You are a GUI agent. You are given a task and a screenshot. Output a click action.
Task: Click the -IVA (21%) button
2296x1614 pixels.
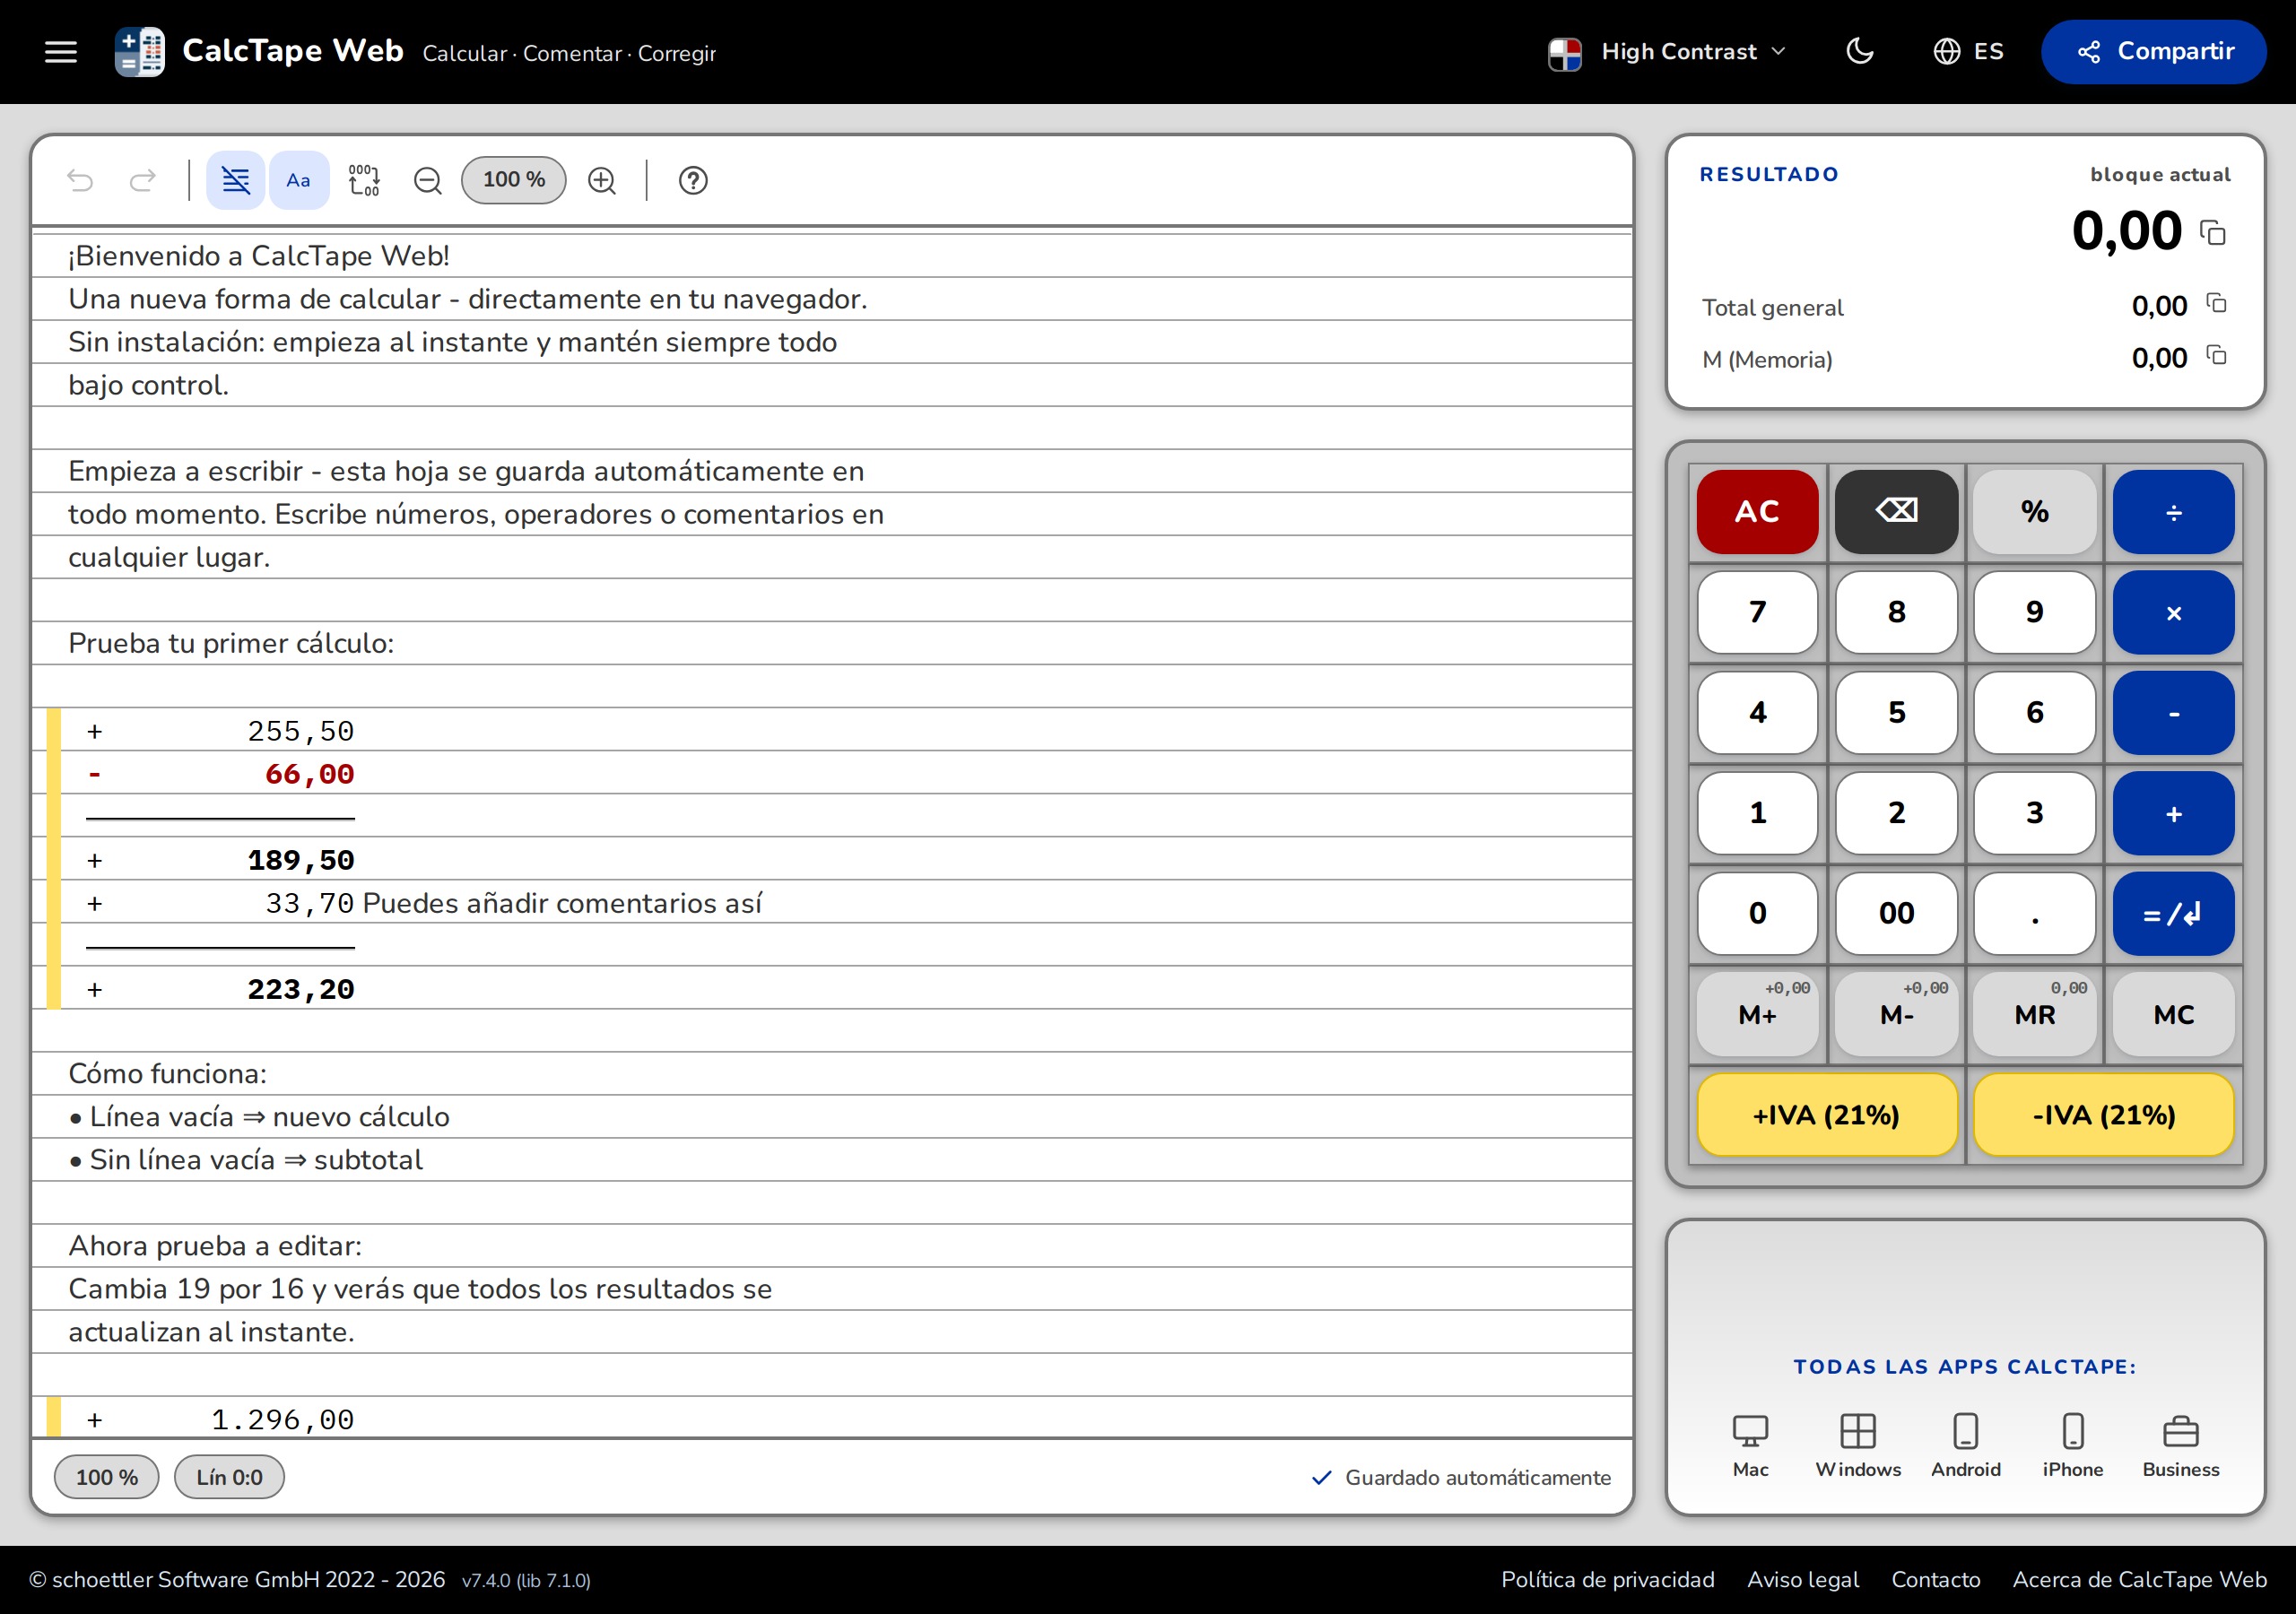click(2104, 1115)
